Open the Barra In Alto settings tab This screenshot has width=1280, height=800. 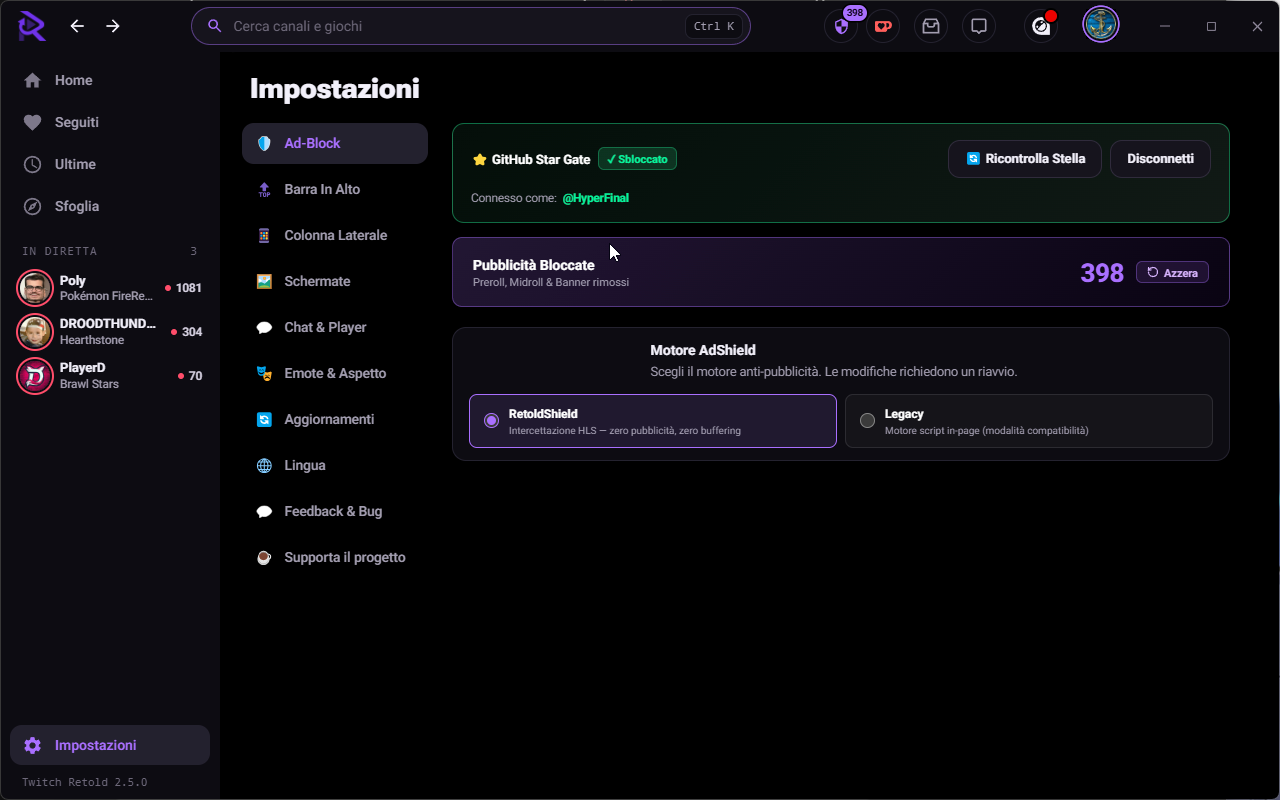(335, 189)
